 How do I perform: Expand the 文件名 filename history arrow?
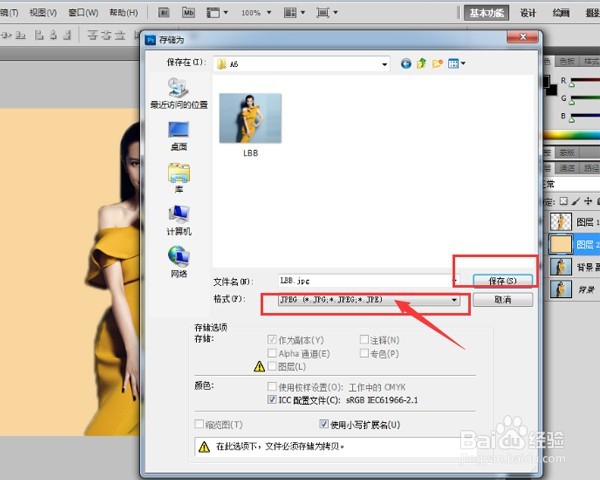click(455, 281)
